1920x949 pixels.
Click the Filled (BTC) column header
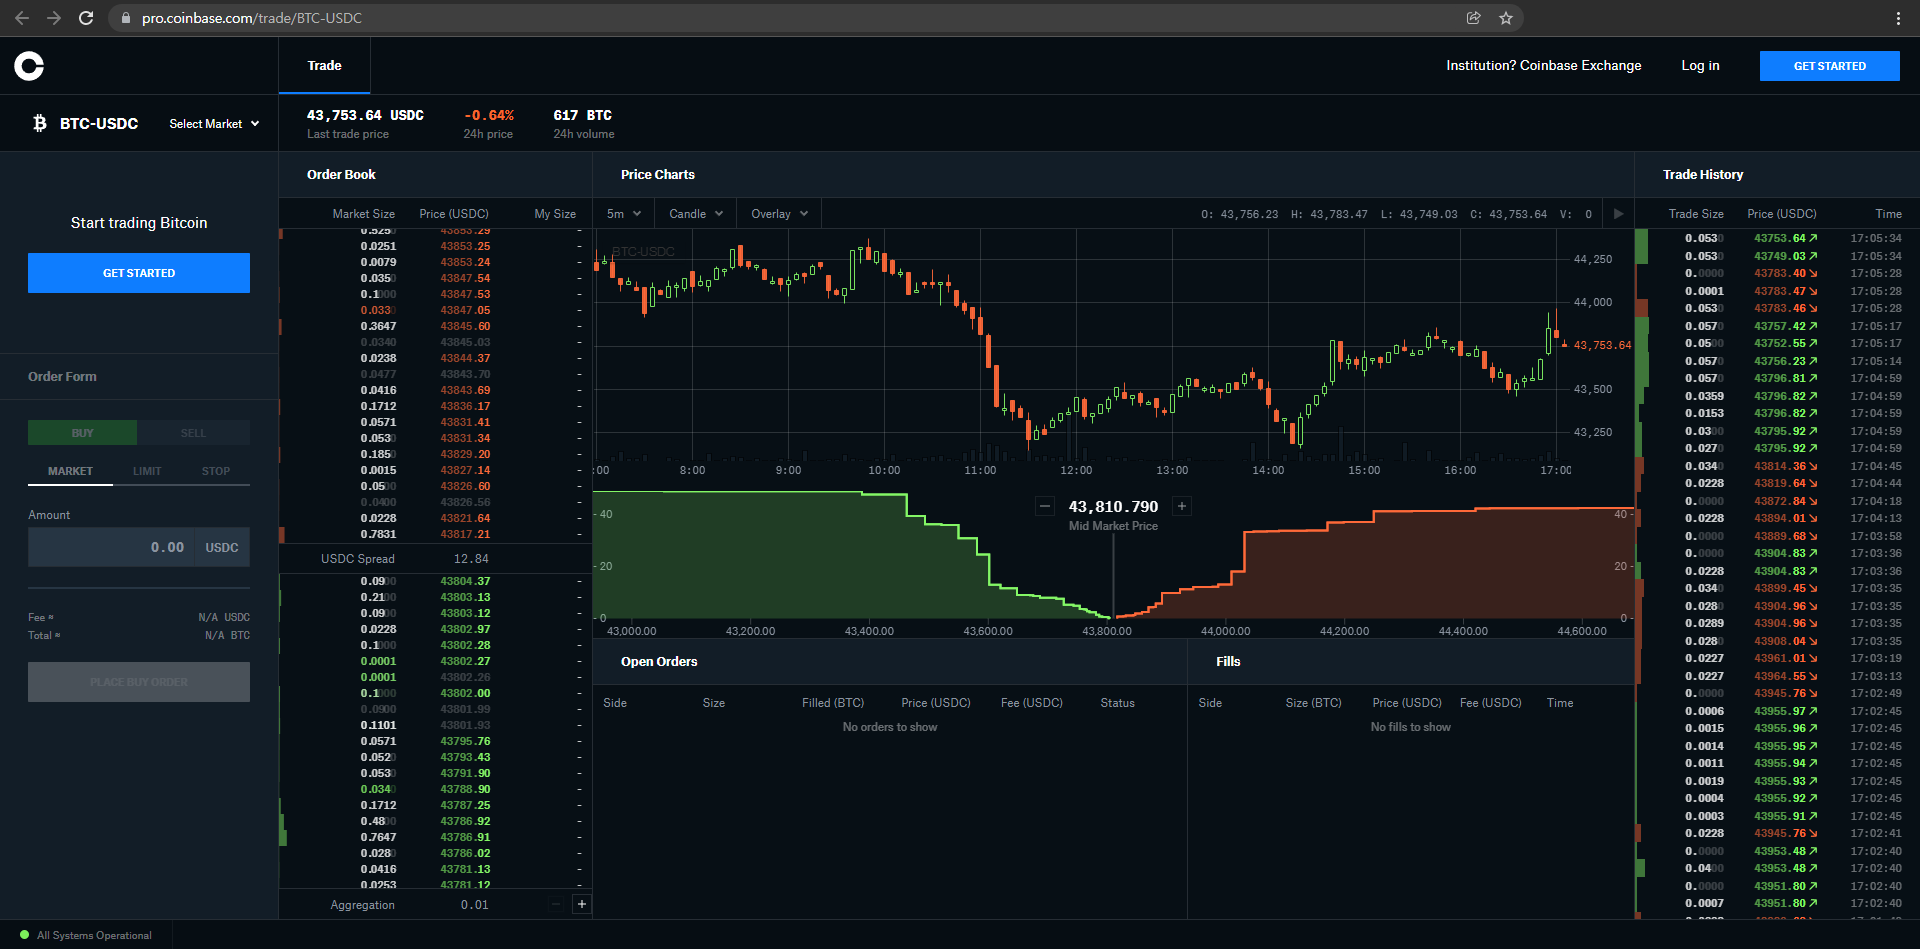click(833, 703)
